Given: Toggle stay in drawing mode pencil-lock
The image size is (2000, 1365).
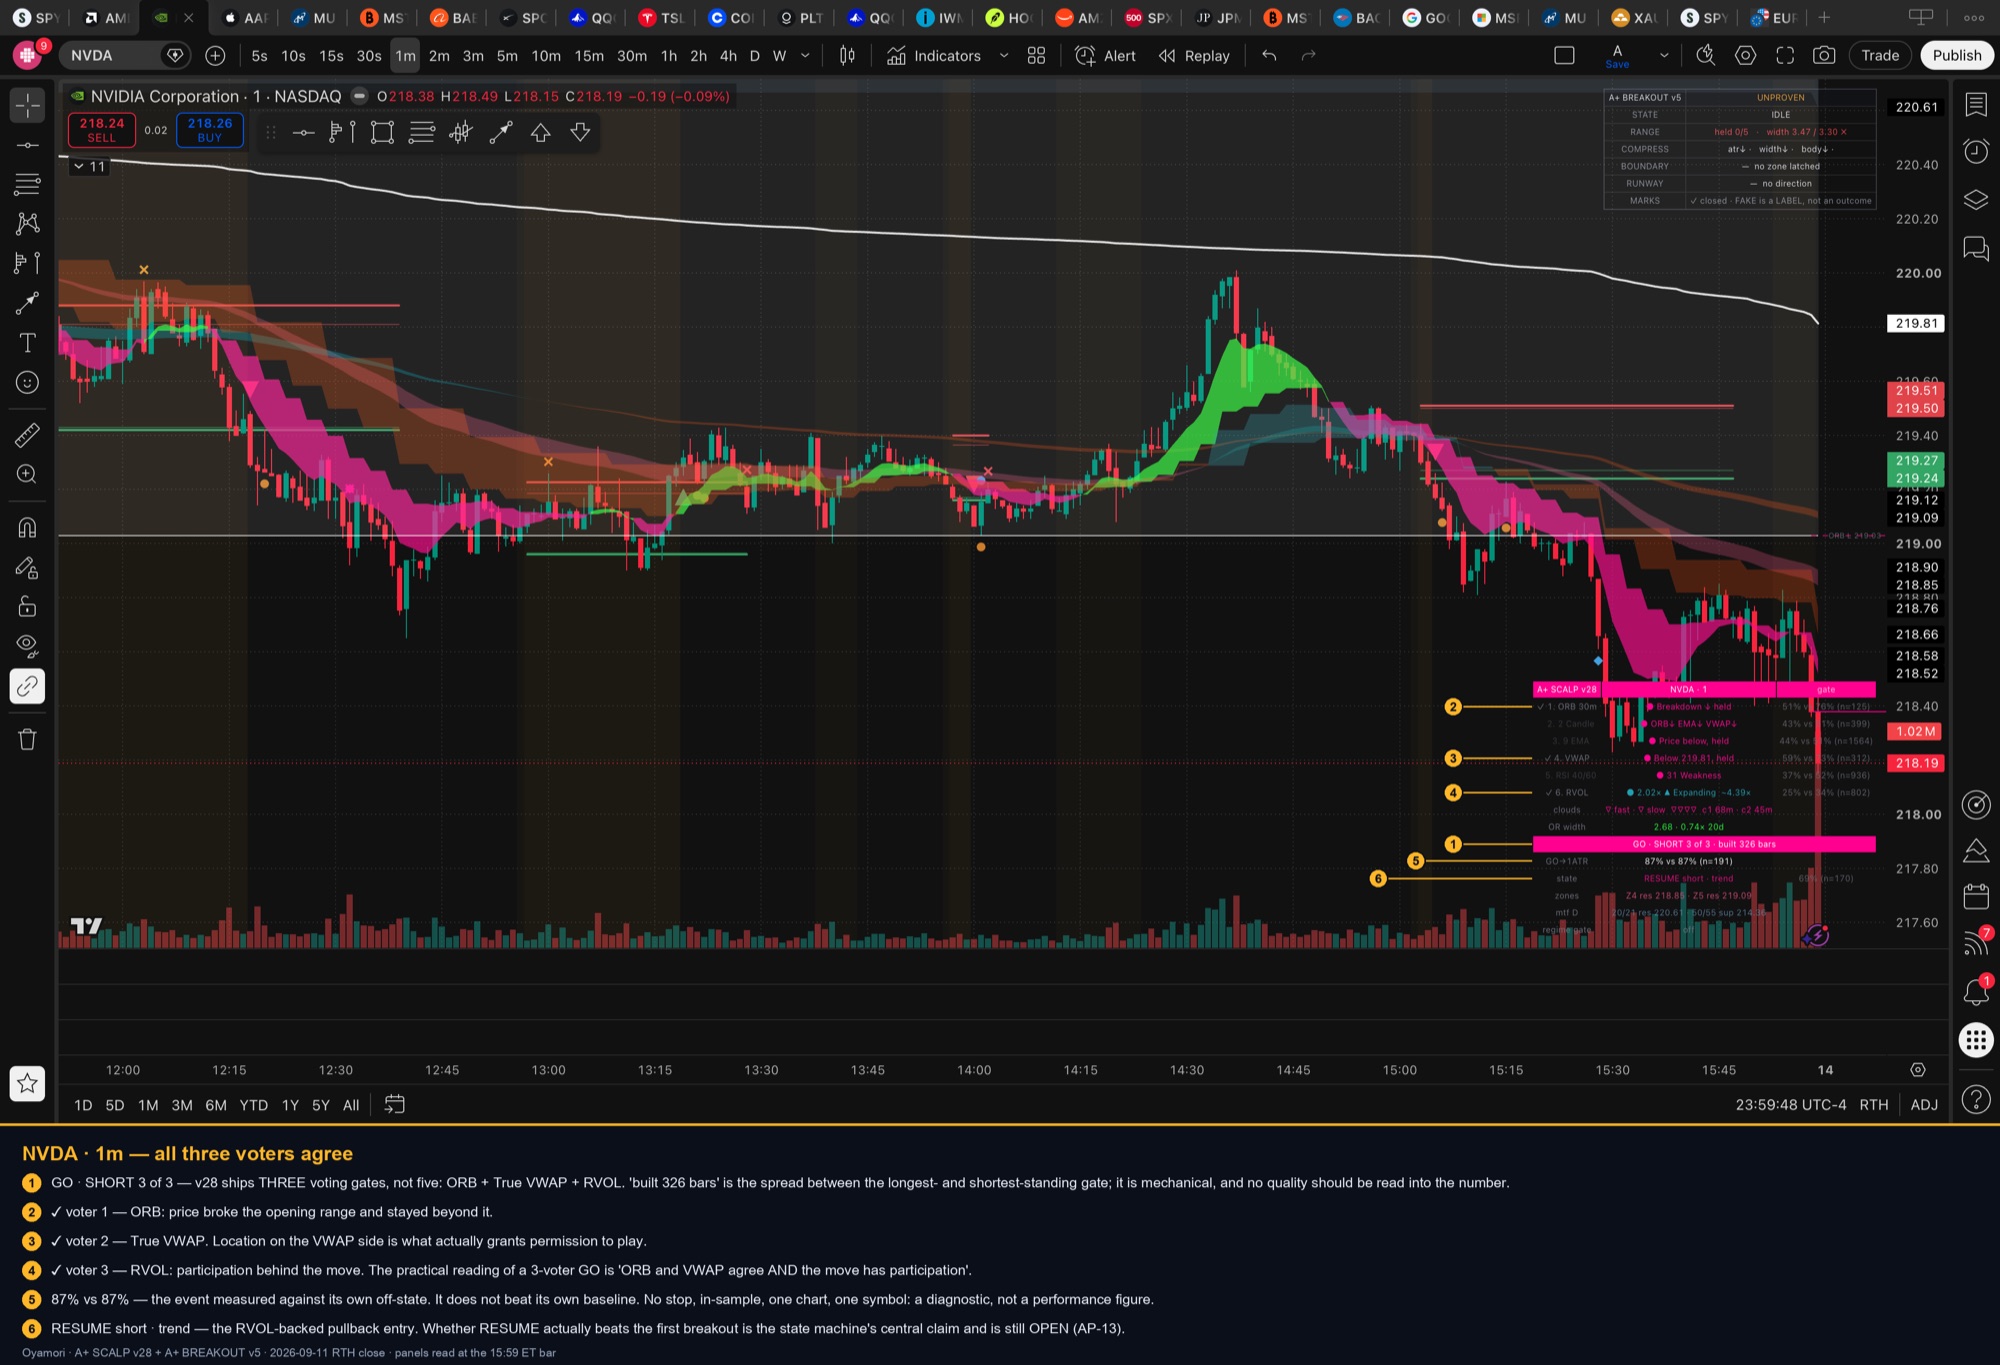Looking at the screenshot, I should [x=27, y=567].
